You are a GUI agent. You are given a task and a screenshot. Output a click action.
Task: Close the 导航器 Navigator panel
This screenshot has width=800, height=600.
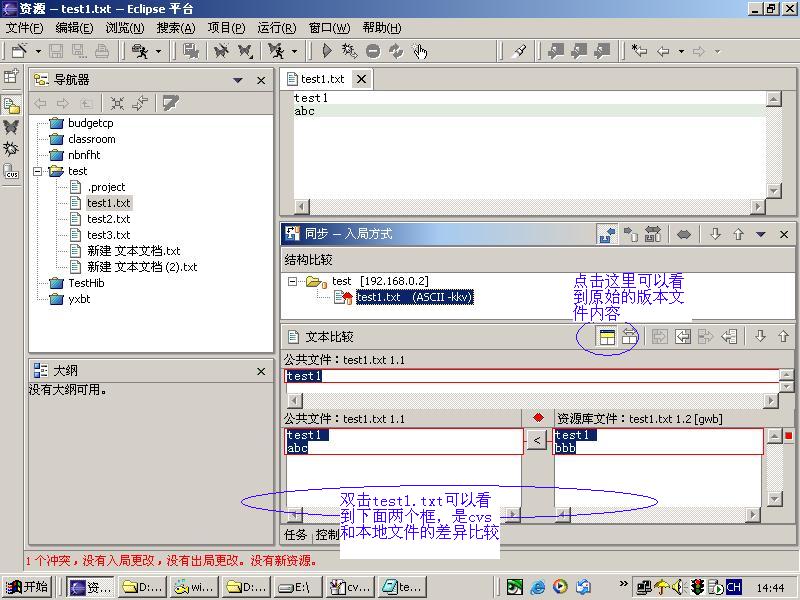point(261,80)
